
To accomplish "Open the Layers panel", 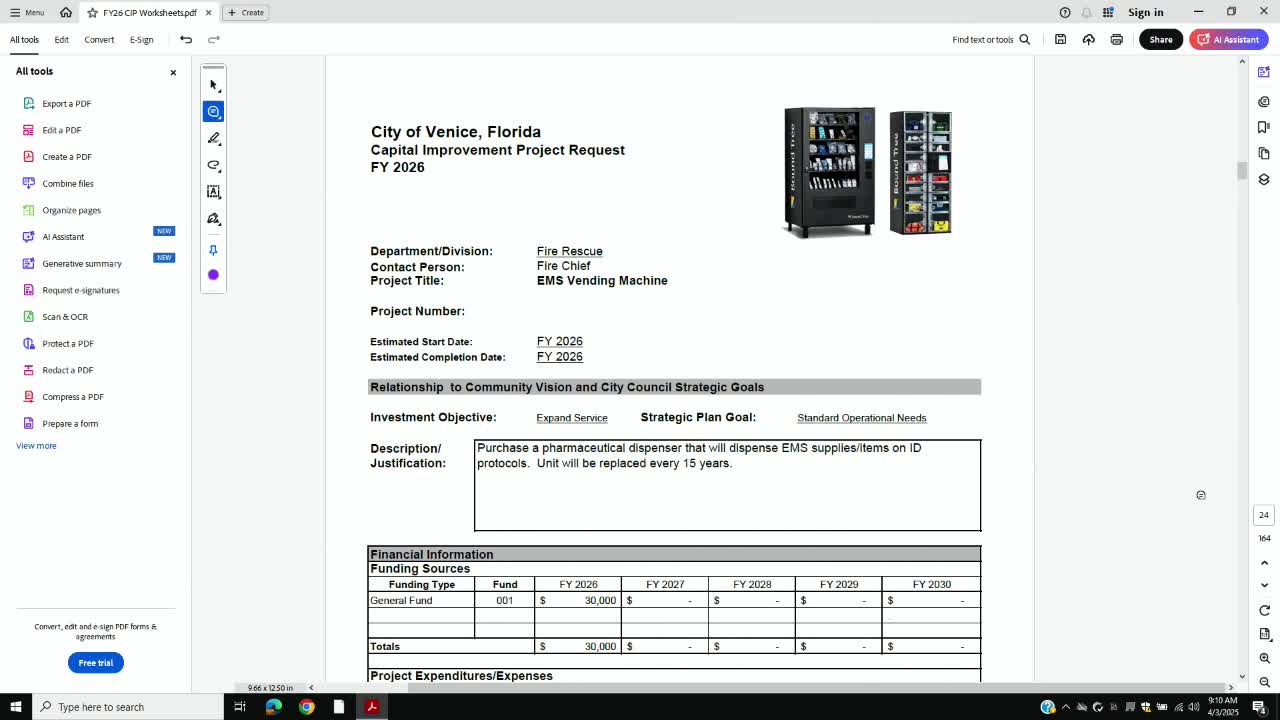I will [x=1264, y=180].
